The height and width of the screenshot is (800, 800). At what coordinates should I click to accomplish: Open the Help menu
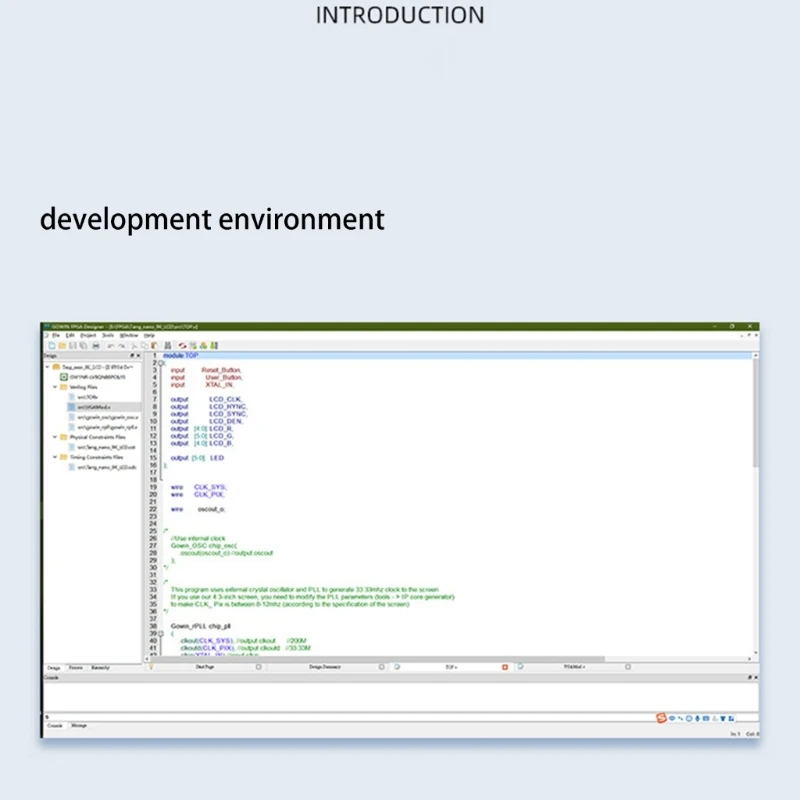click(x=149, y=335)
